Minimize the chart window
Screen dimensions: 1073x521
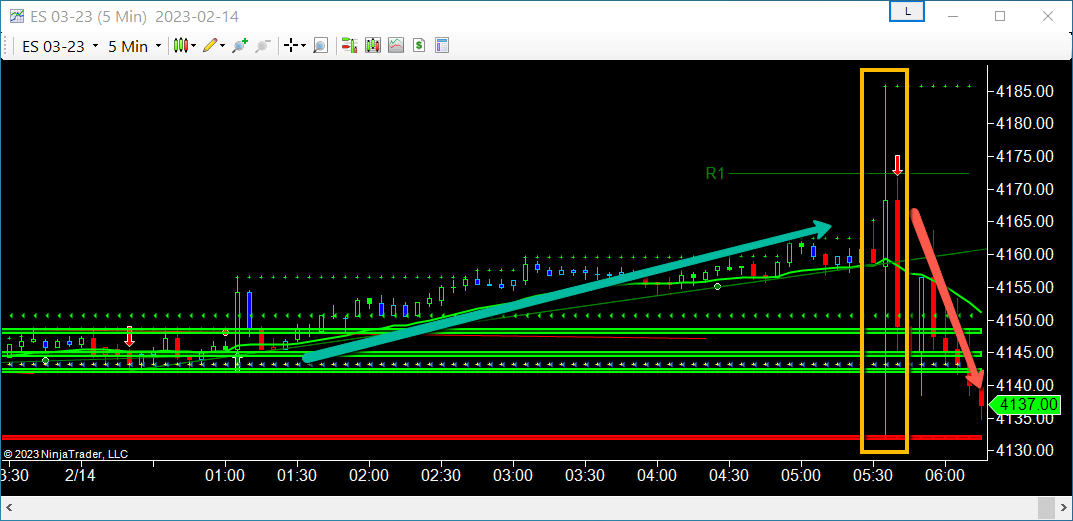953,16
